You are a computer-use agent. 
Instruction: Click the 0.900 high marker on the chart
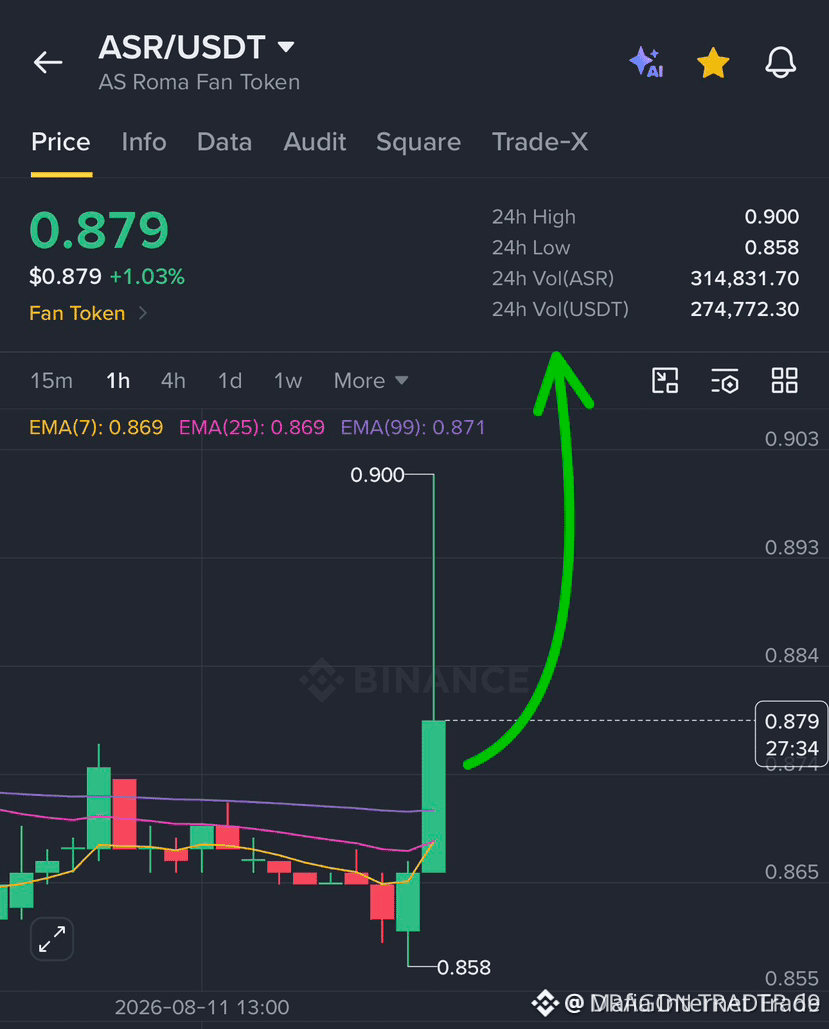[377, 474]
